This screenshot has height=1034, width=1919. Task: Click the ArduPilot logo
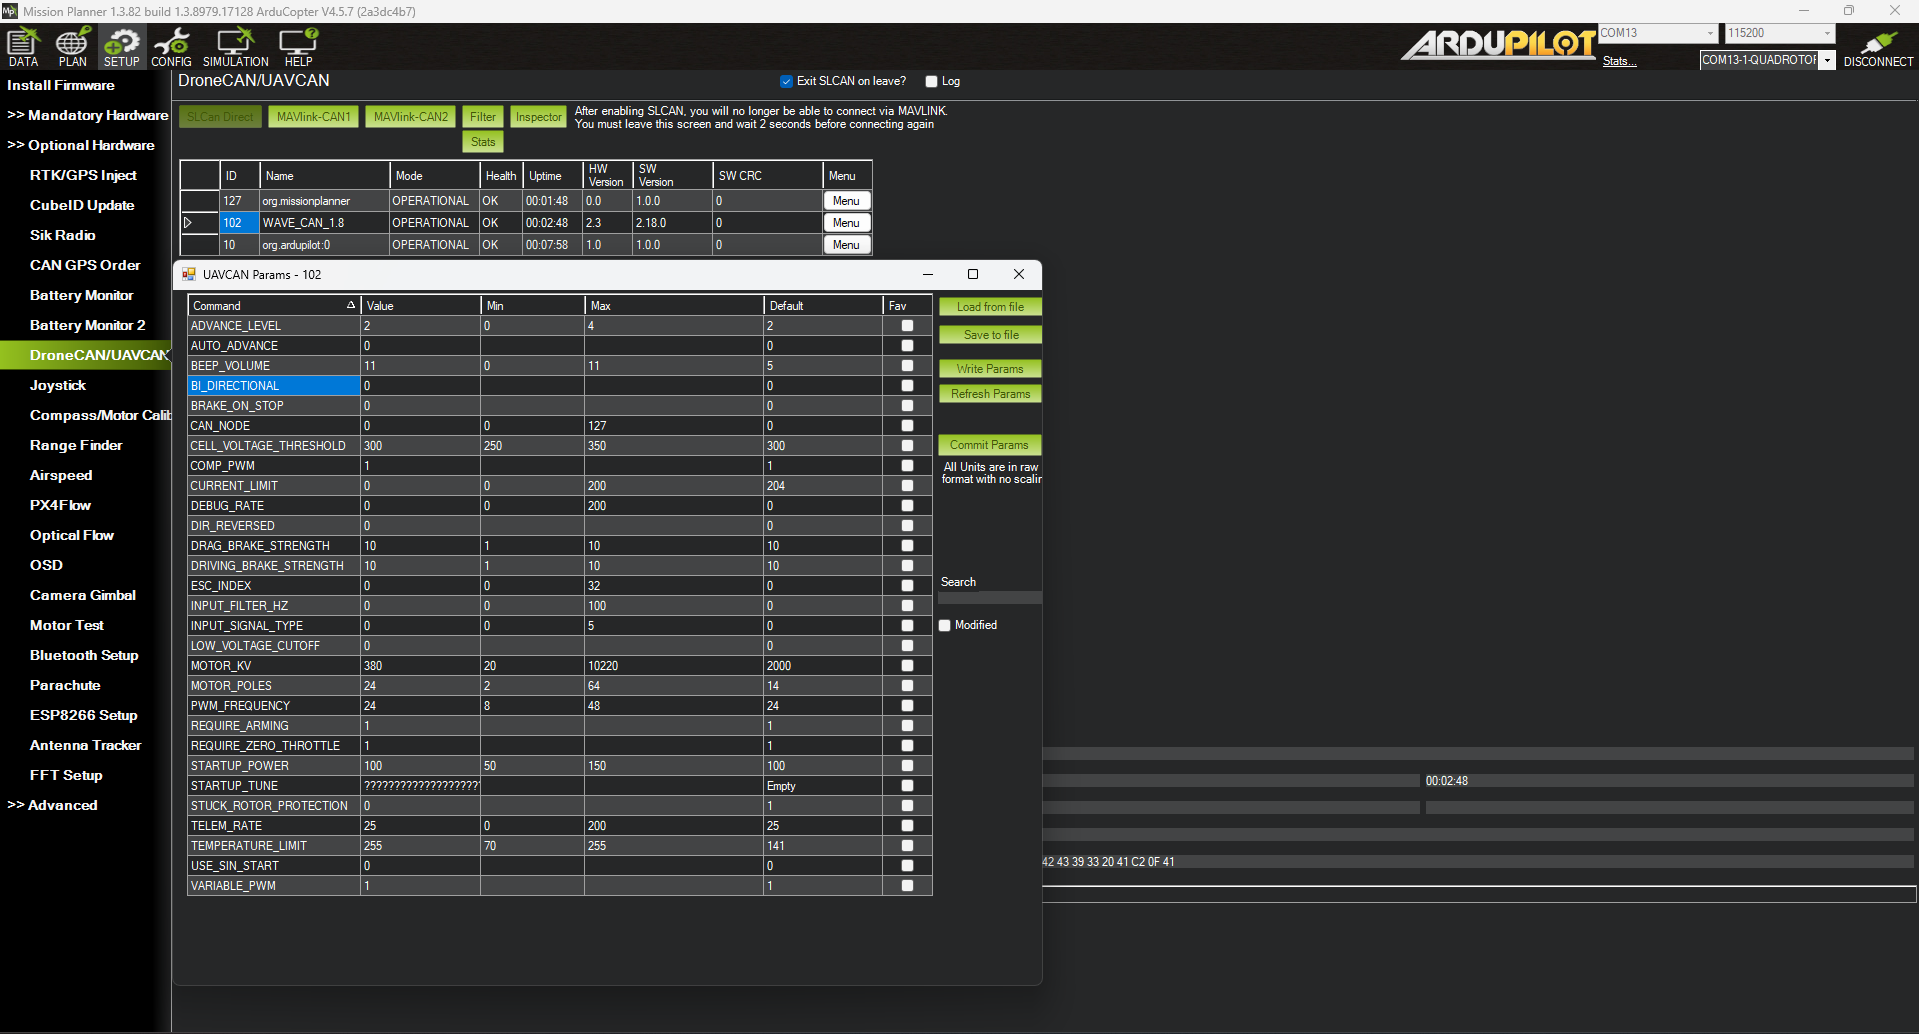tap(1496, 44)
